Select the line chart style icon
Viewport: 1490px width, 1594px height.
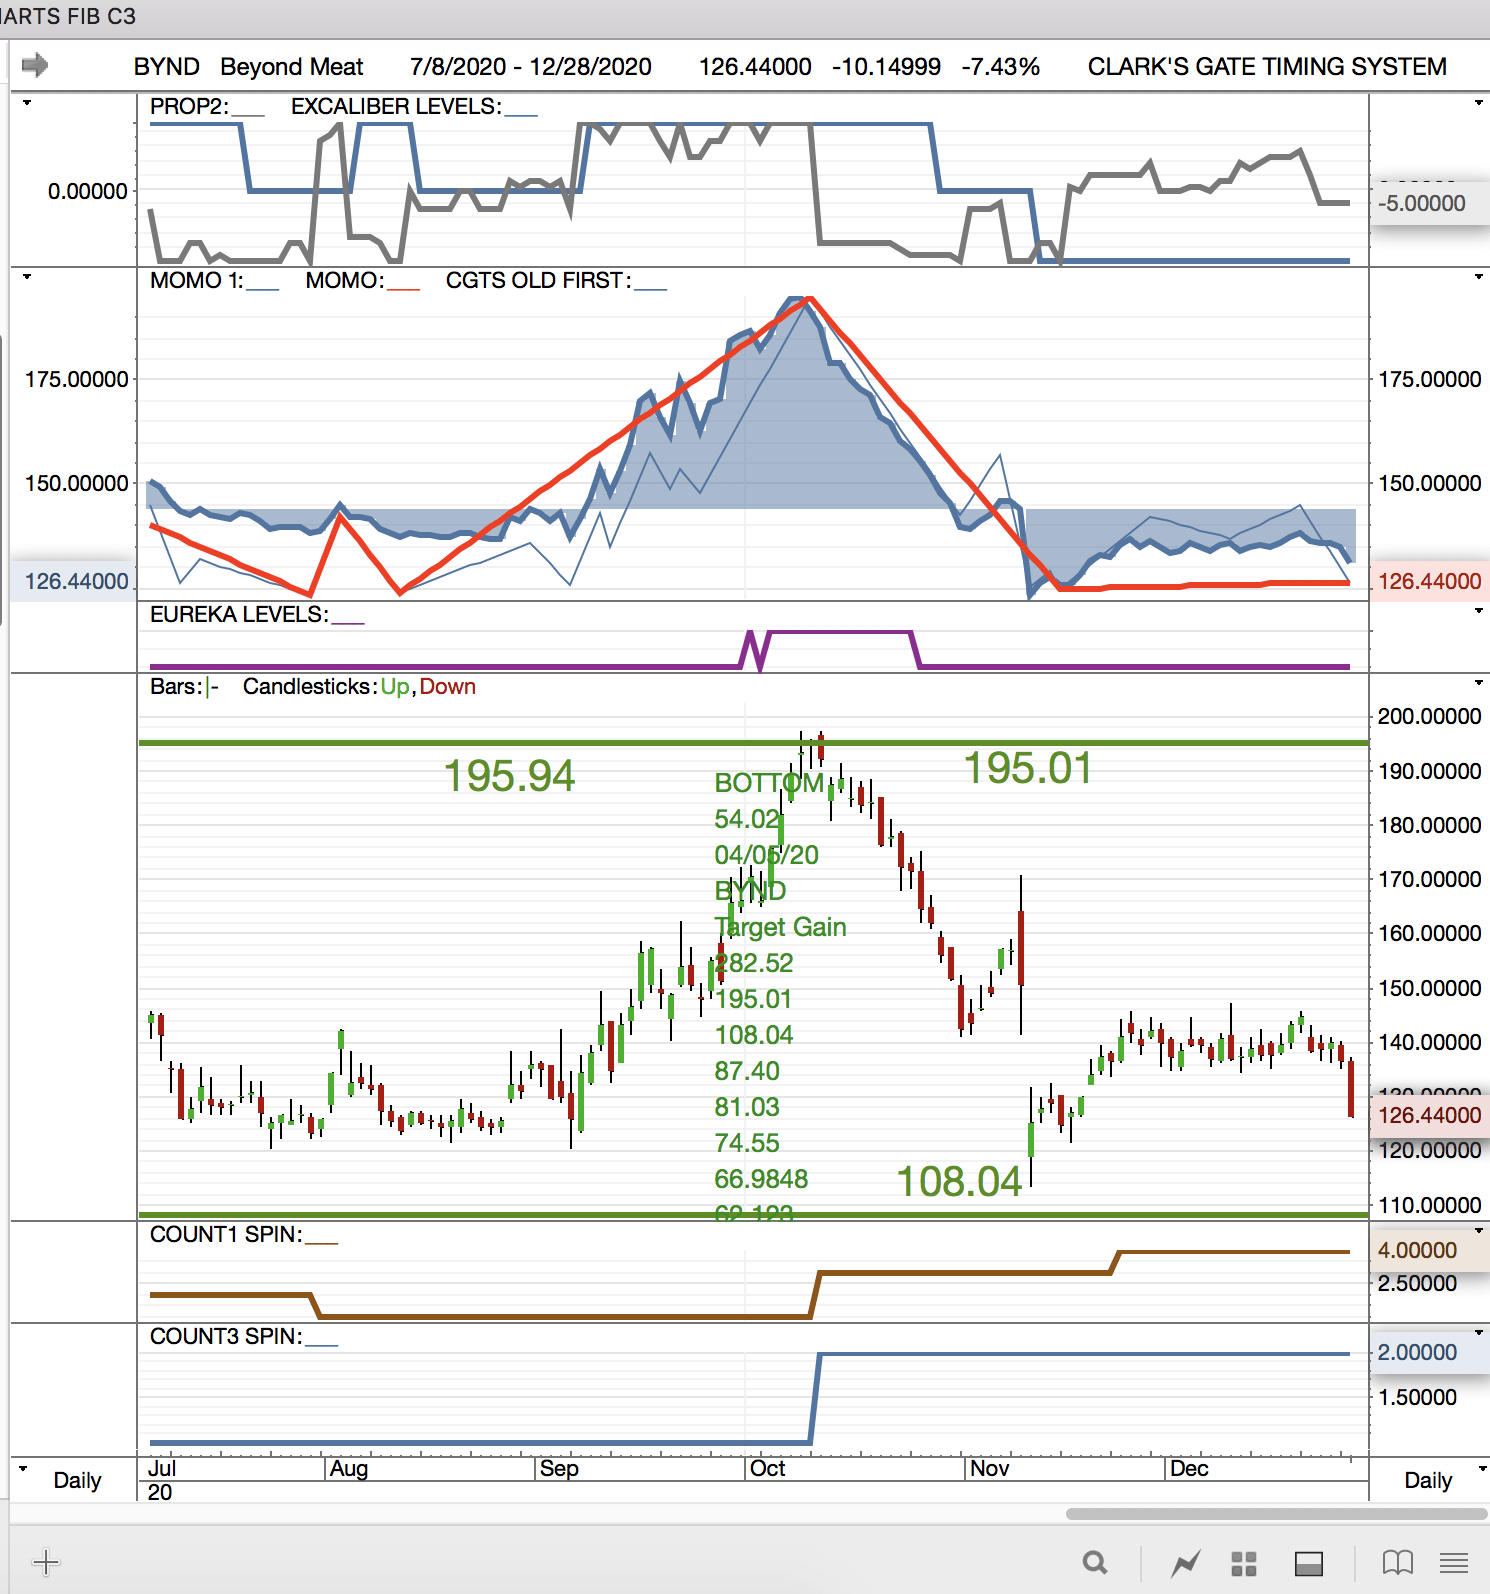(1186, 1562)
